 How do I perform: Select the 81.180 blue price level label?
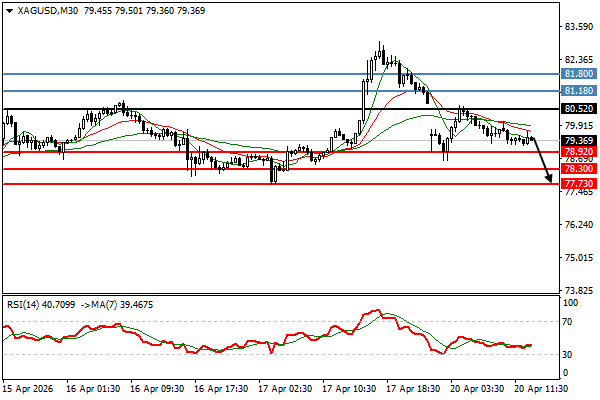577,91
